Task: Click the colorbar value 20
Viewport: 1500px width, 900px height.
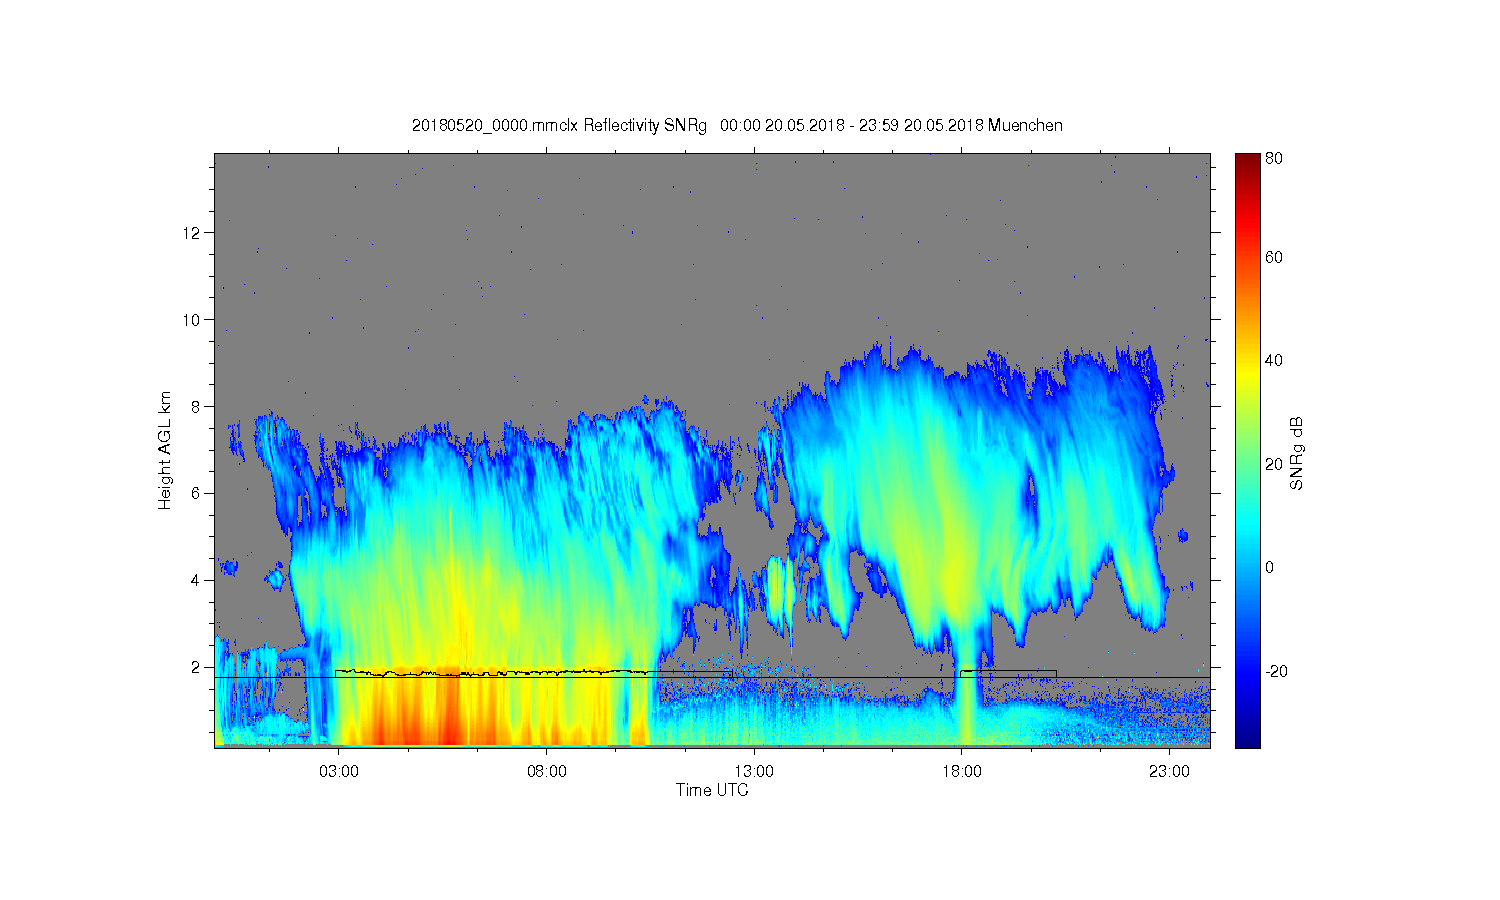Action: (x=1274, y=464)
